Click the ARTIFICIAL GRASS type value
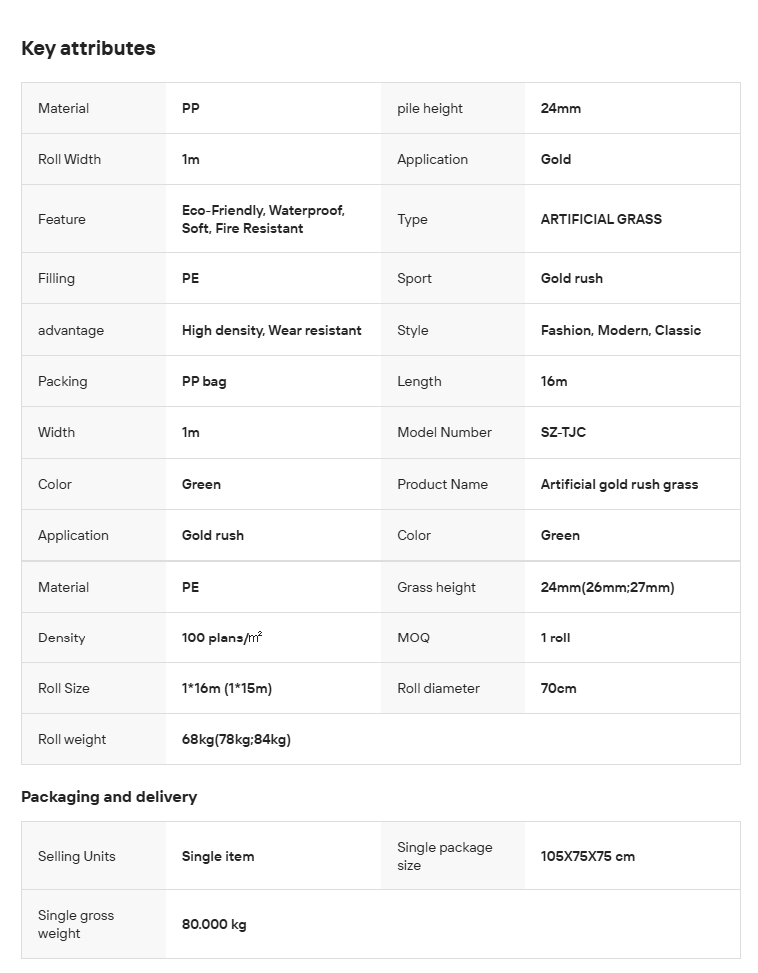The width and height of the screenshot is (758, 973). (601, 219)
